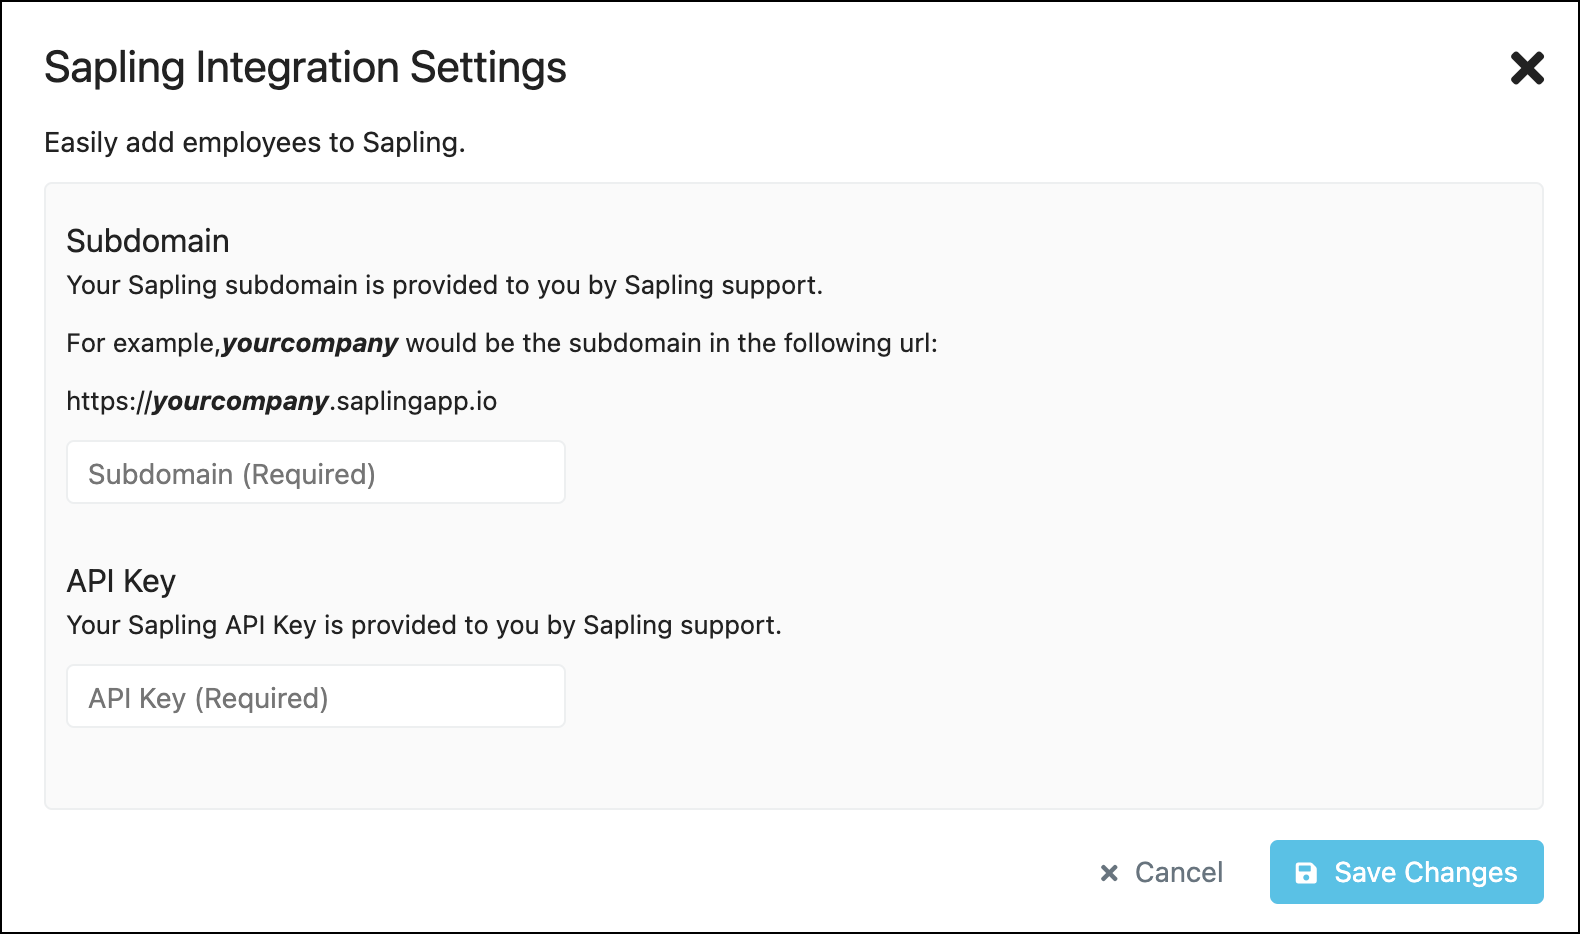Click the Save Changes button
The image size is (1580, 934).
[x=1406, y=872]
